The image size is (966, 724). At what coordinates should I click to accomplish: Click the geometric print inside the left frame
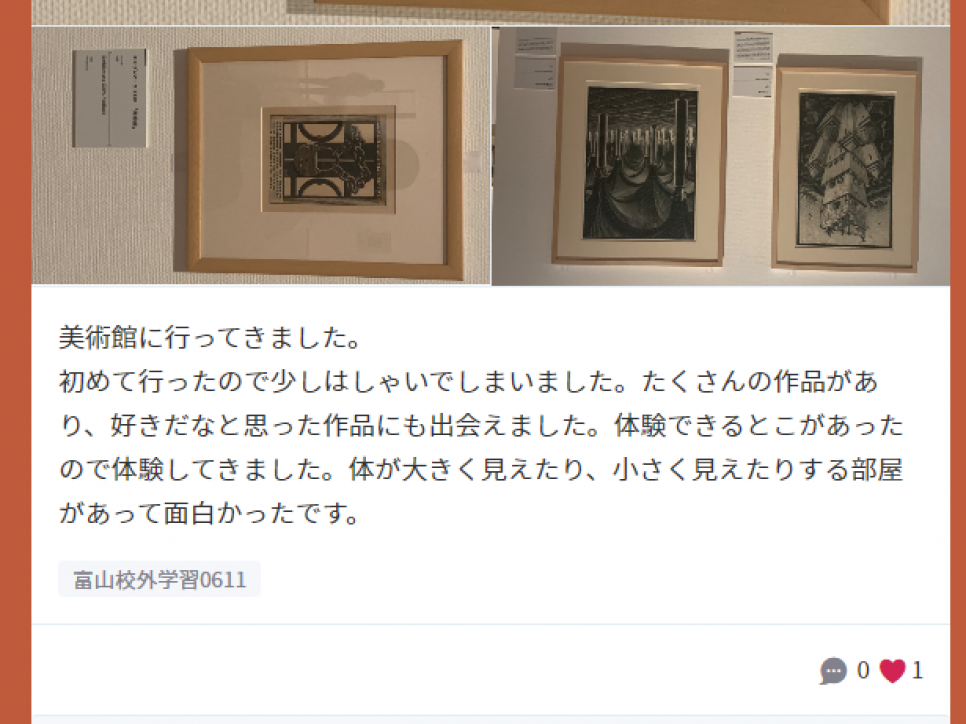327,160
